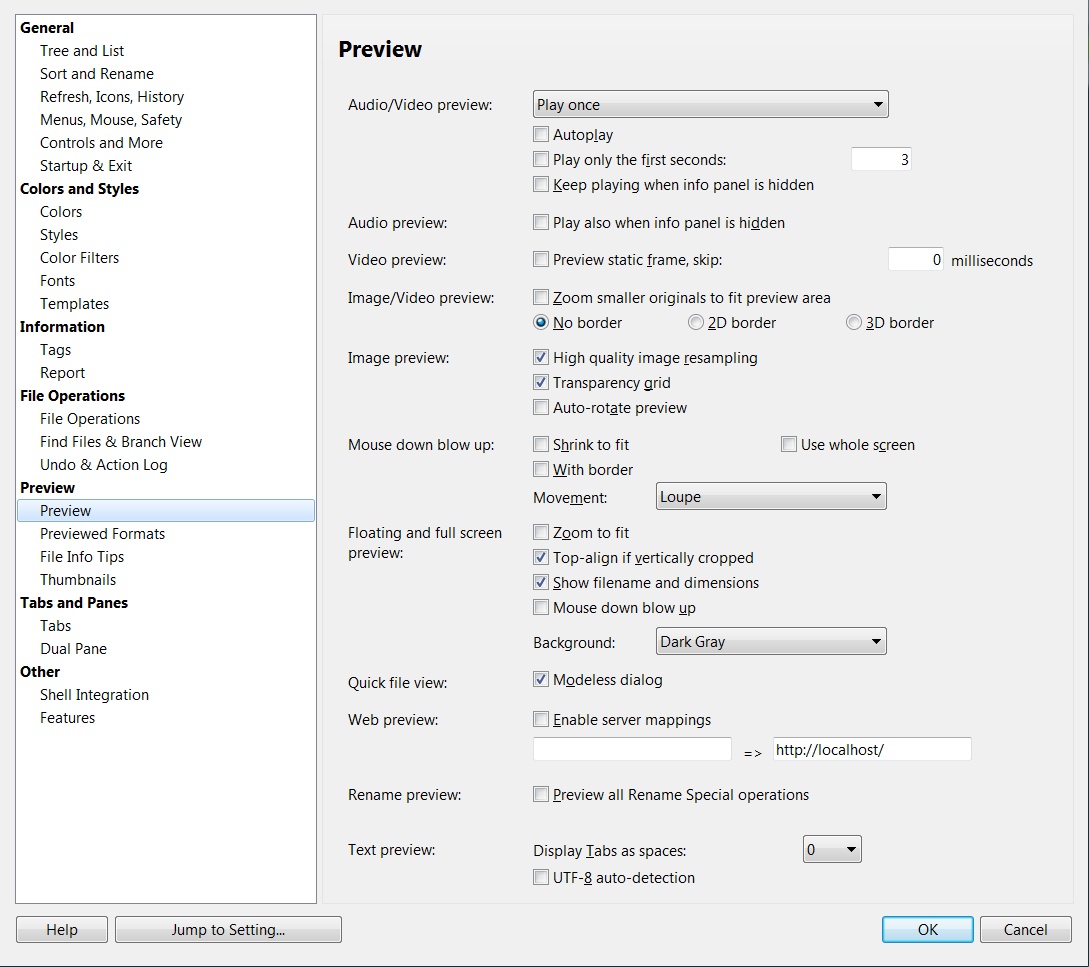
Task: Toggle Transparency grid checkbox
Action: coord(541,383)
